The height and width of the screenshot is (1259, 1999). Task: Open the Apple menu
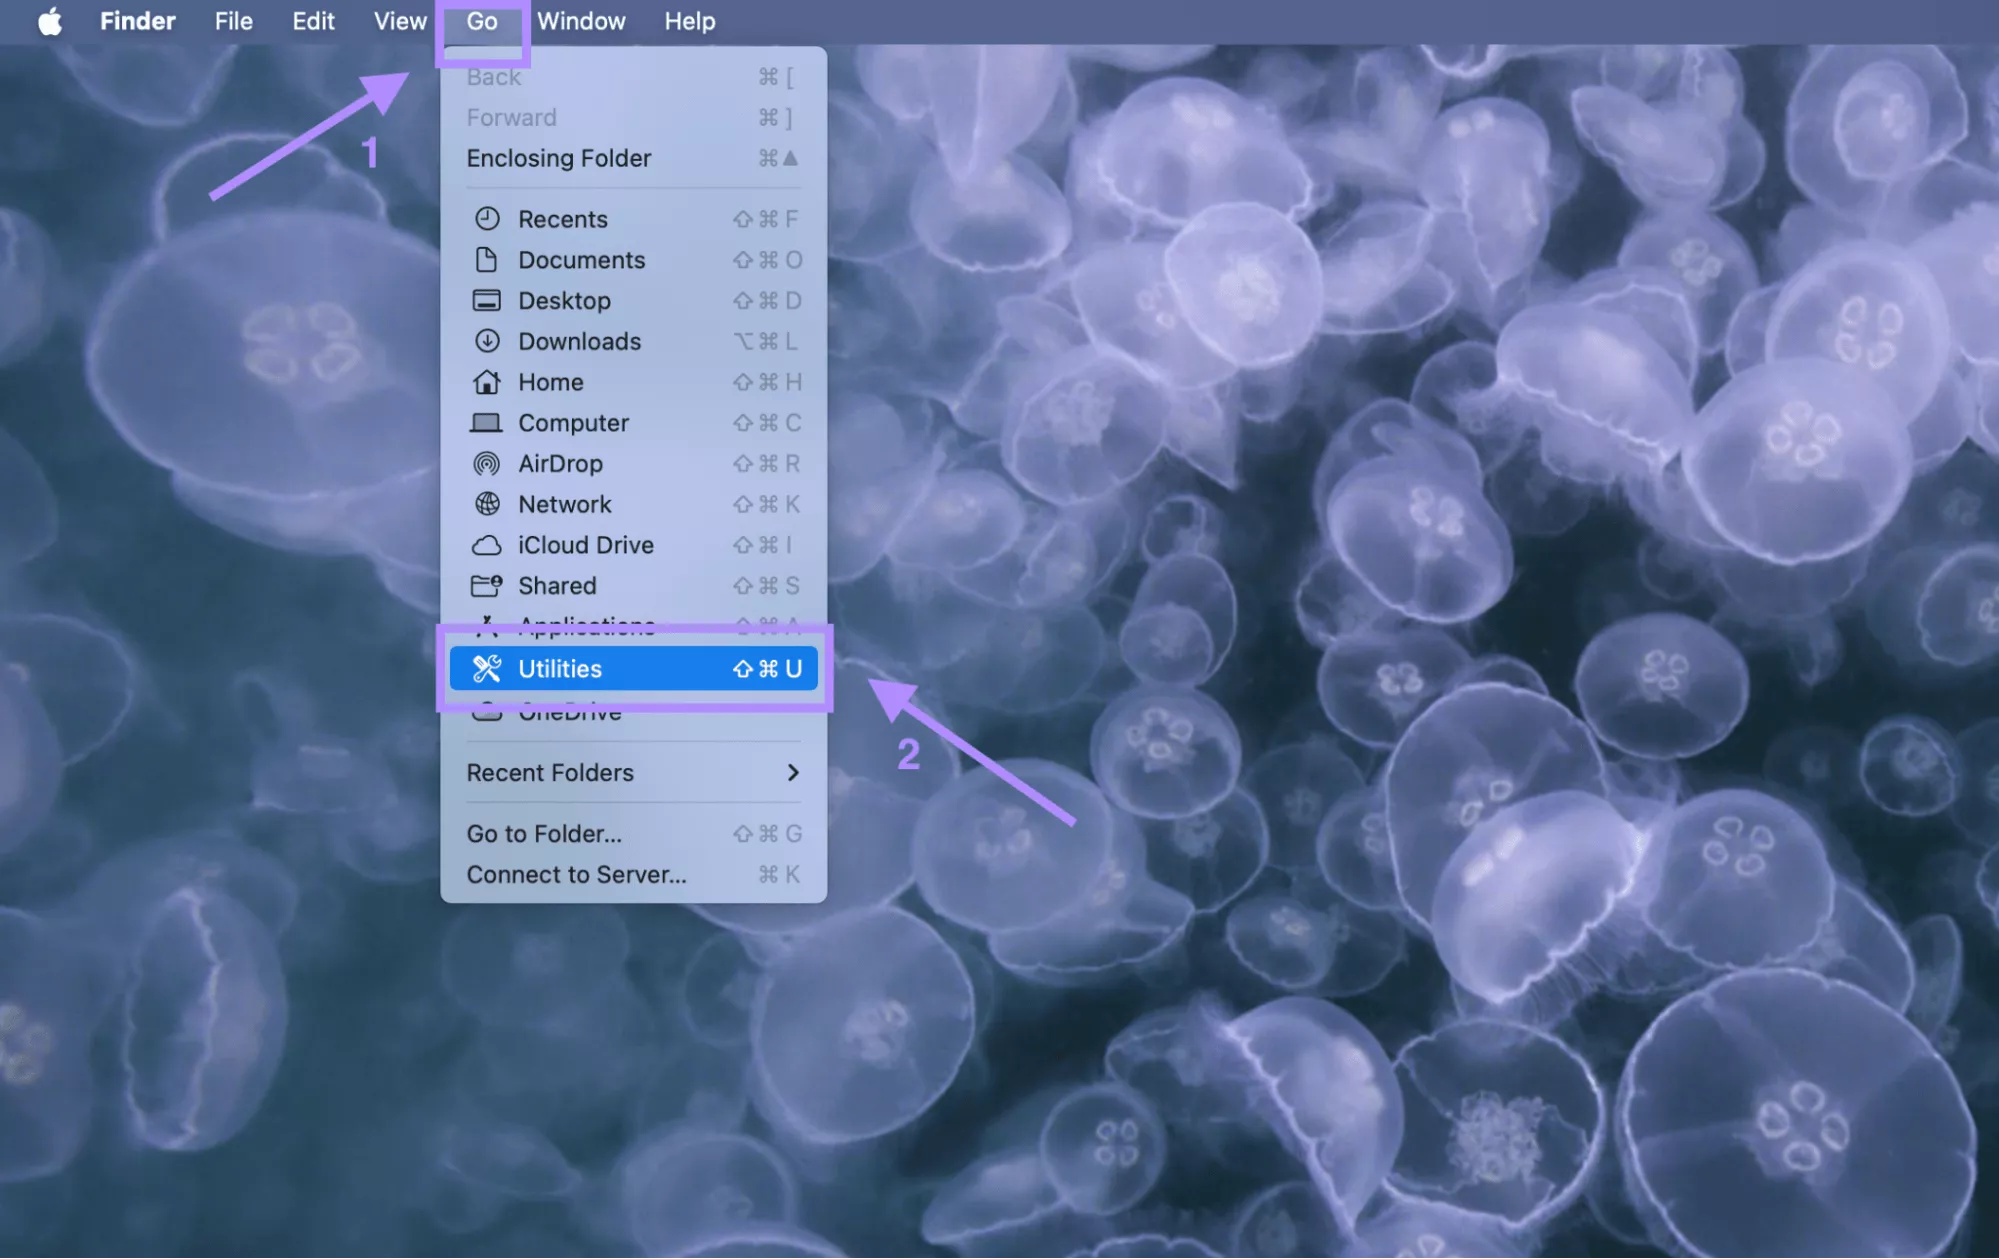[50, 21]
